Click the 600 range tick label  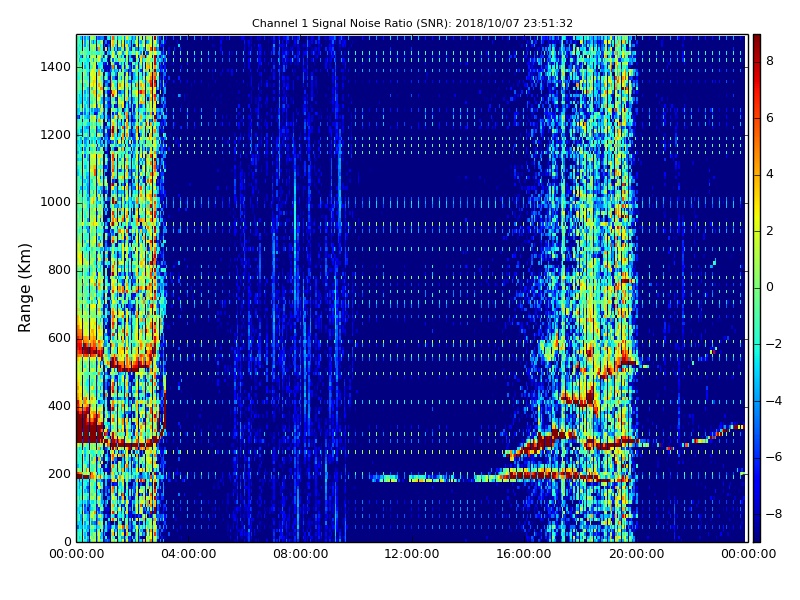59,338
